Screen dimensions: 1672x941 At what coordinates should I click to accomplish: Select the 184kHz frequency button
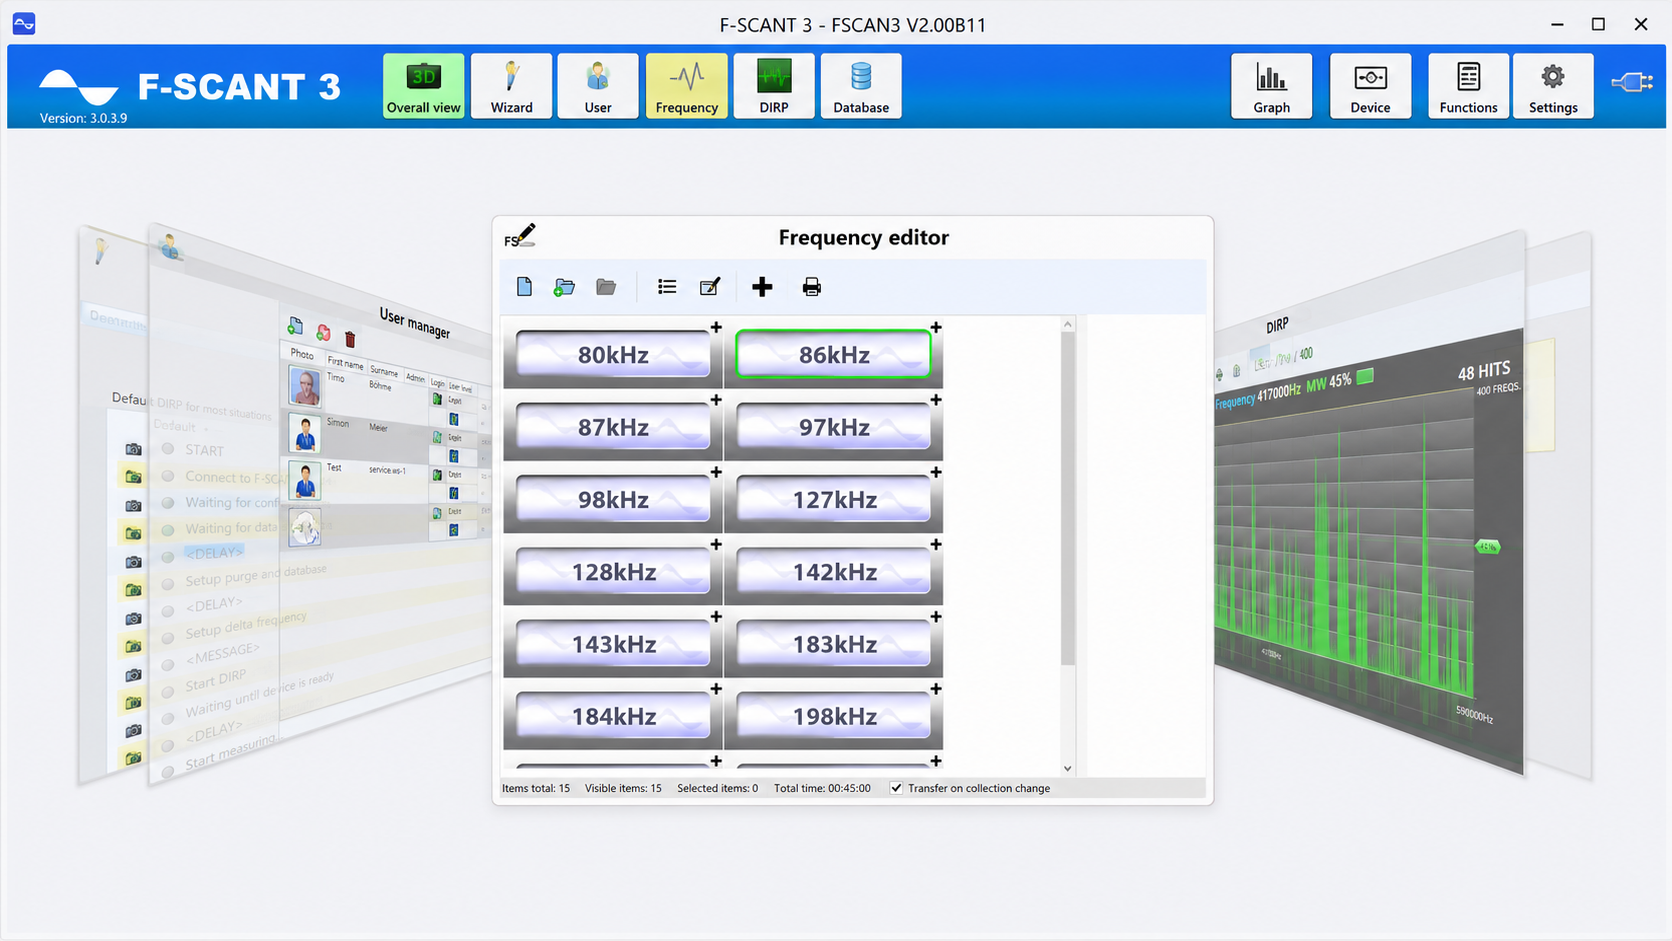[x=613, y=716]
